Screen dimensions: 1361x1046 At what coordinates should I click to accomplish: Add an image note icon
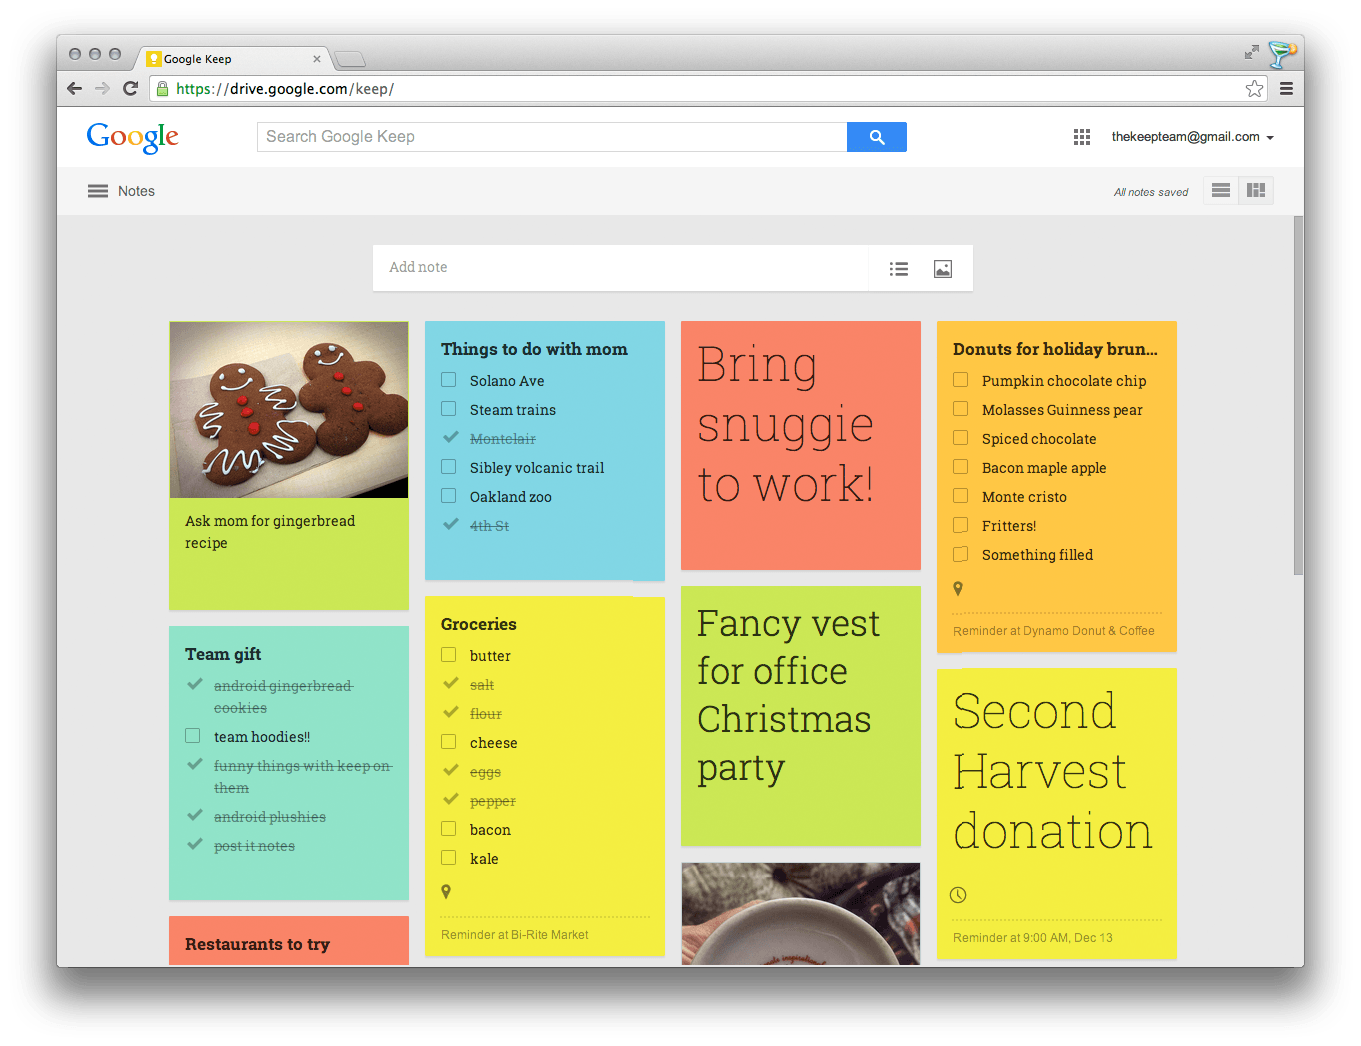tap(942, 269)
